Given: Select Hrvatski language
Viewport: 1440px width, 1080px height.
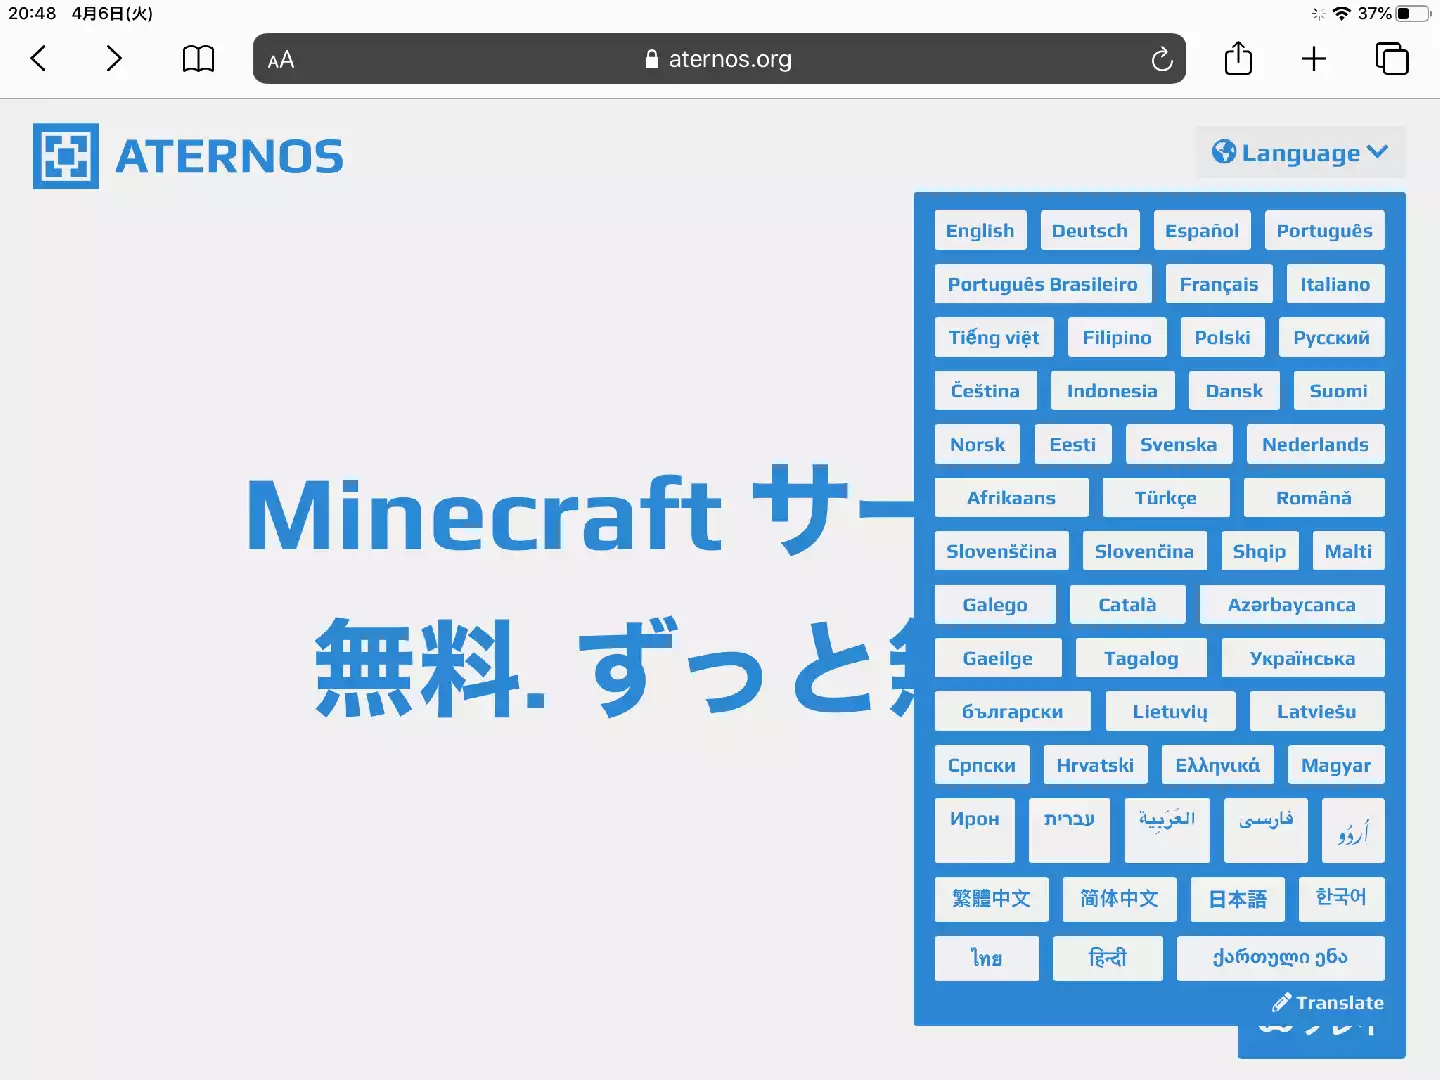Looking at the screenshot, I should (x=1095, y=765).
